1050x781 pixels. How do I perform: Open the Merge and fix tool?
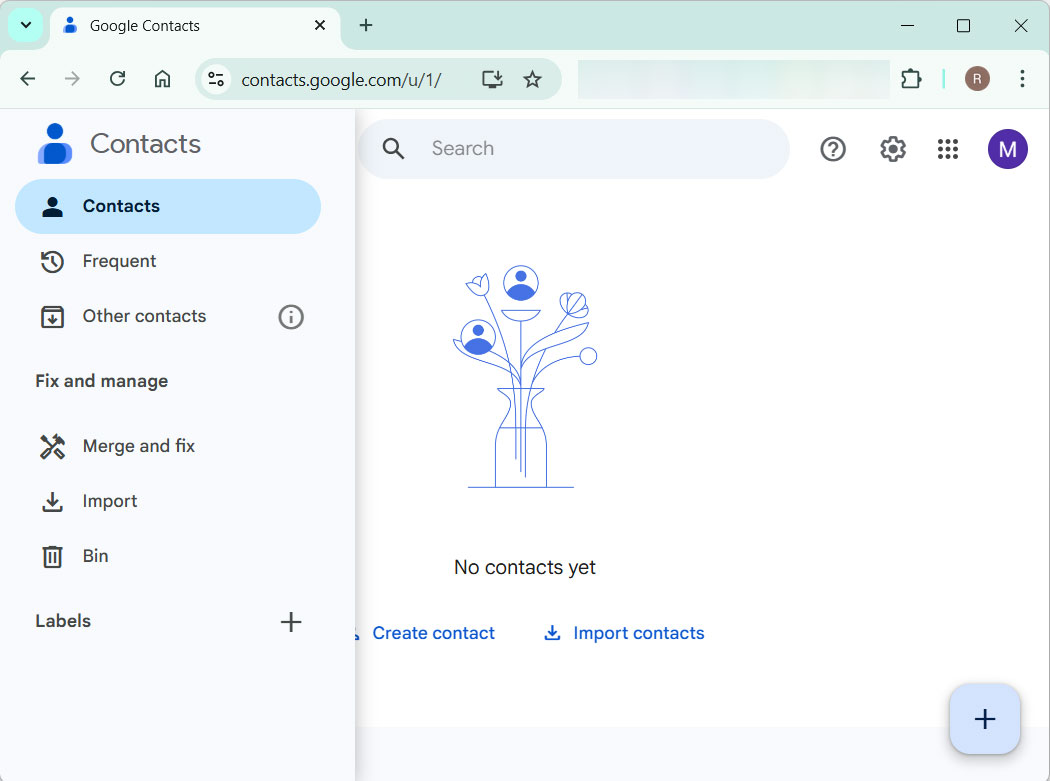pos(138,446)
